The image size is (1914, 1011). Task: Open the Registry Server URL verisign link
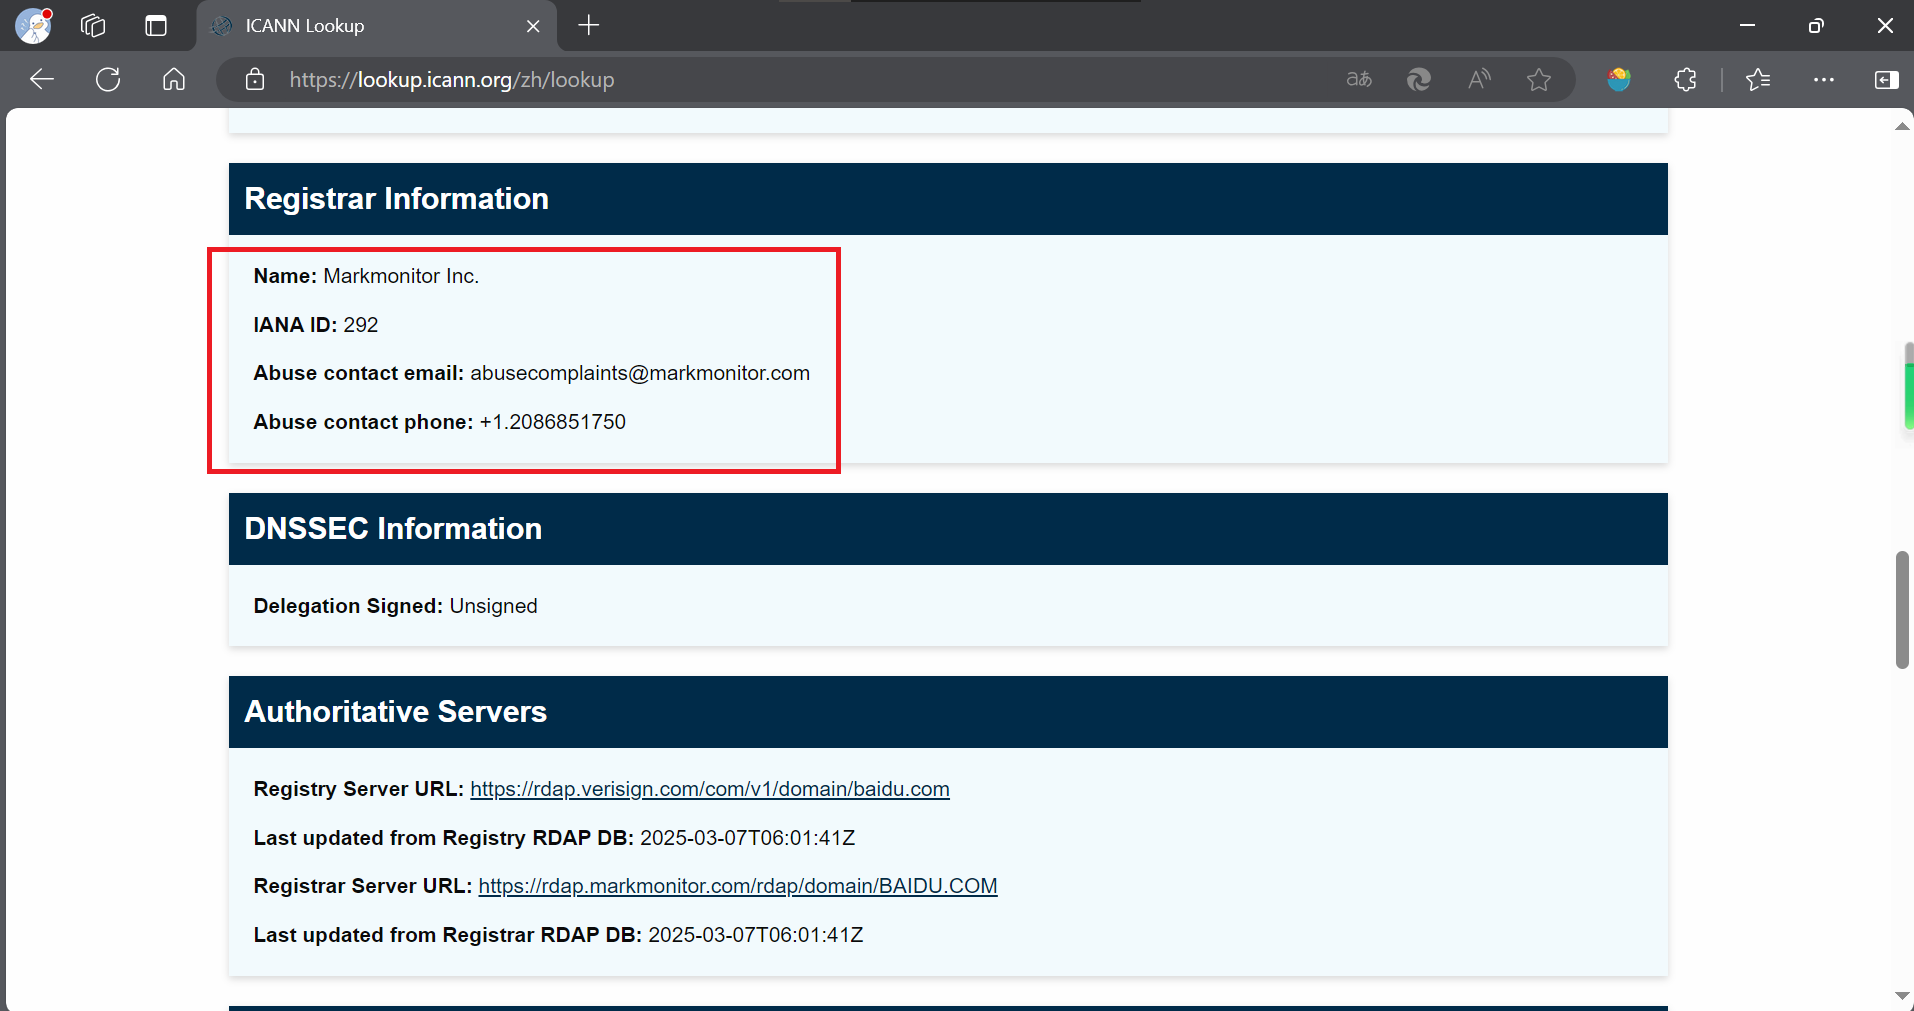click(x=710, y=789)
